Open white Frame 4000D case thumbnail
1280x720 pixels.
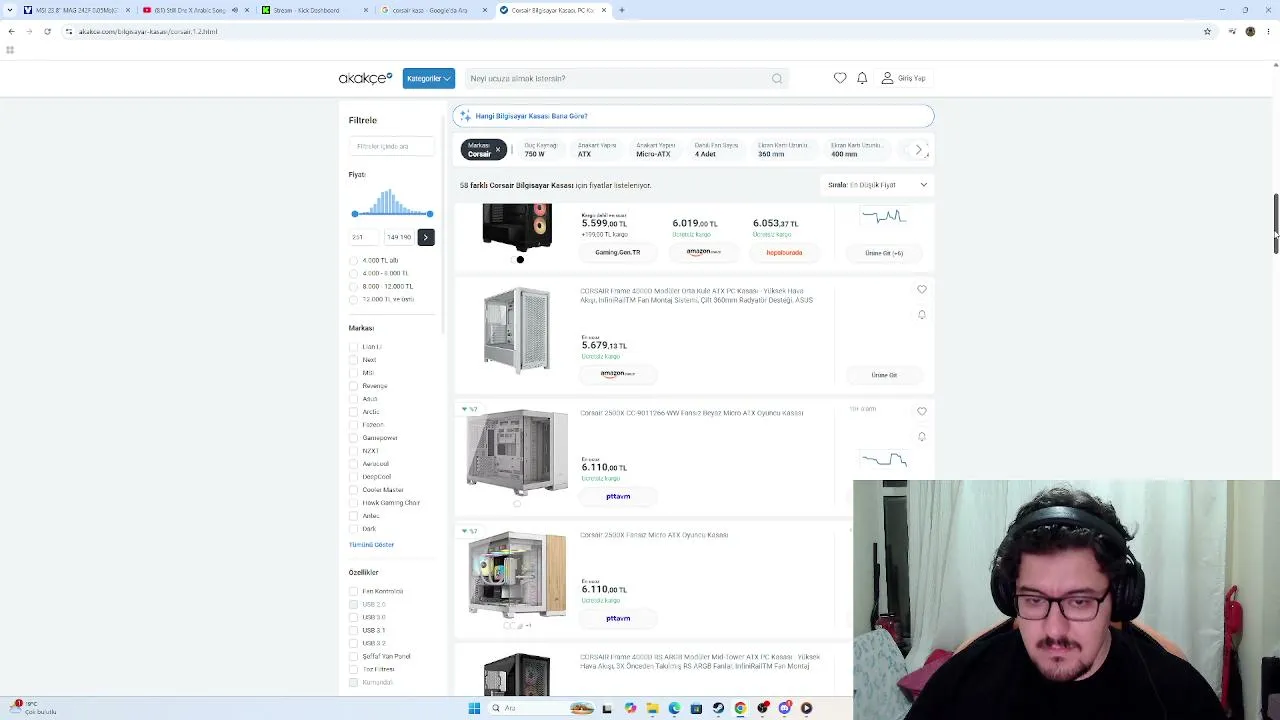point(517,330)
